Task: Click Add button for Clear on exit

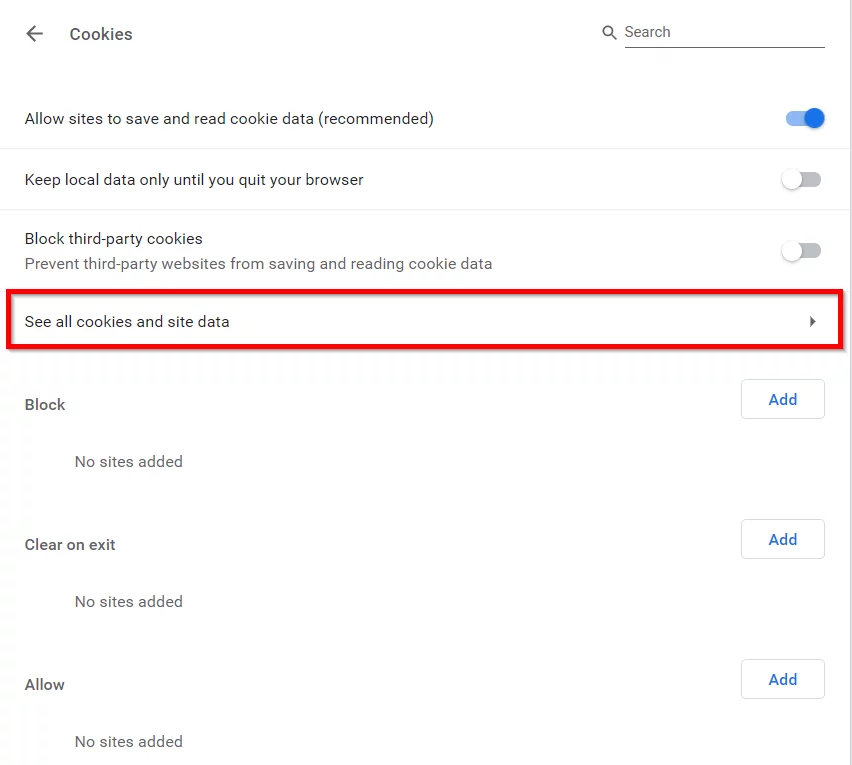Action: (782, 539)
